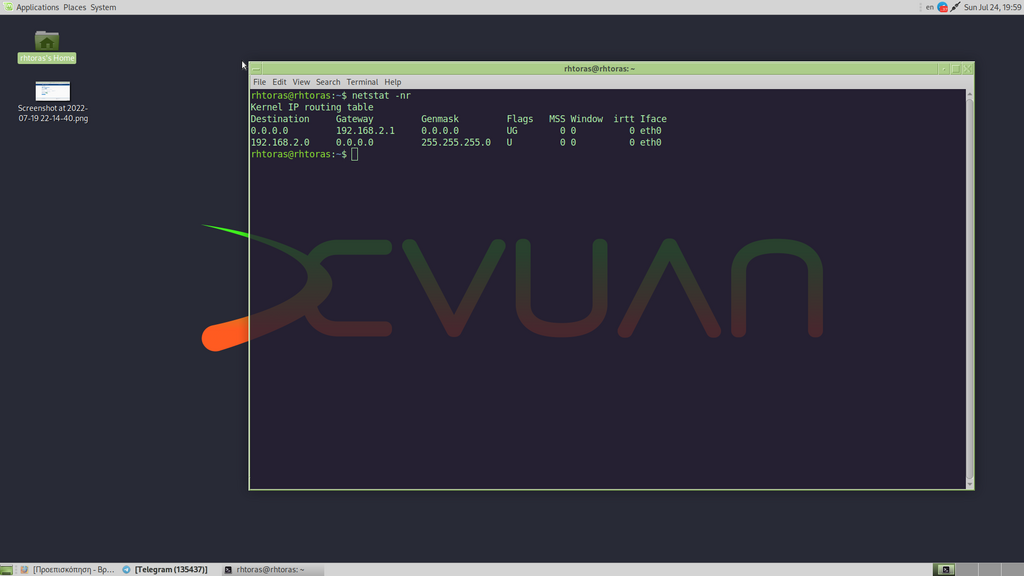1024x576 pixels.
Task: Open the terminal View menu
Action: coord(301,82)
